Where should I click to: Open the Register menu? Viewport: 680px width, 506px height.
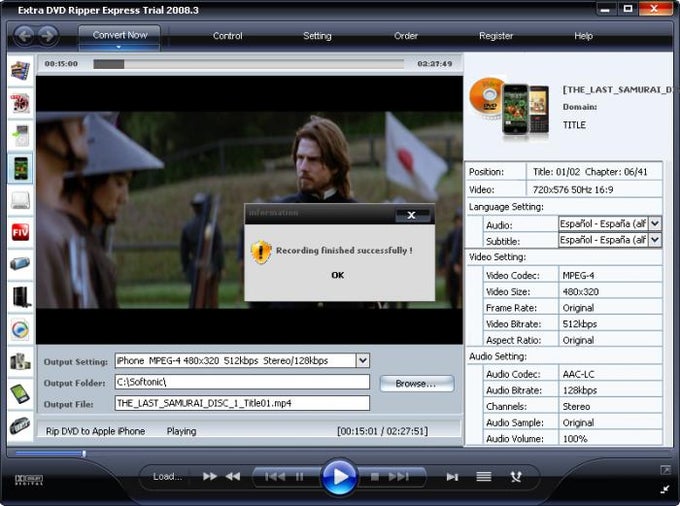pos(496,36)
